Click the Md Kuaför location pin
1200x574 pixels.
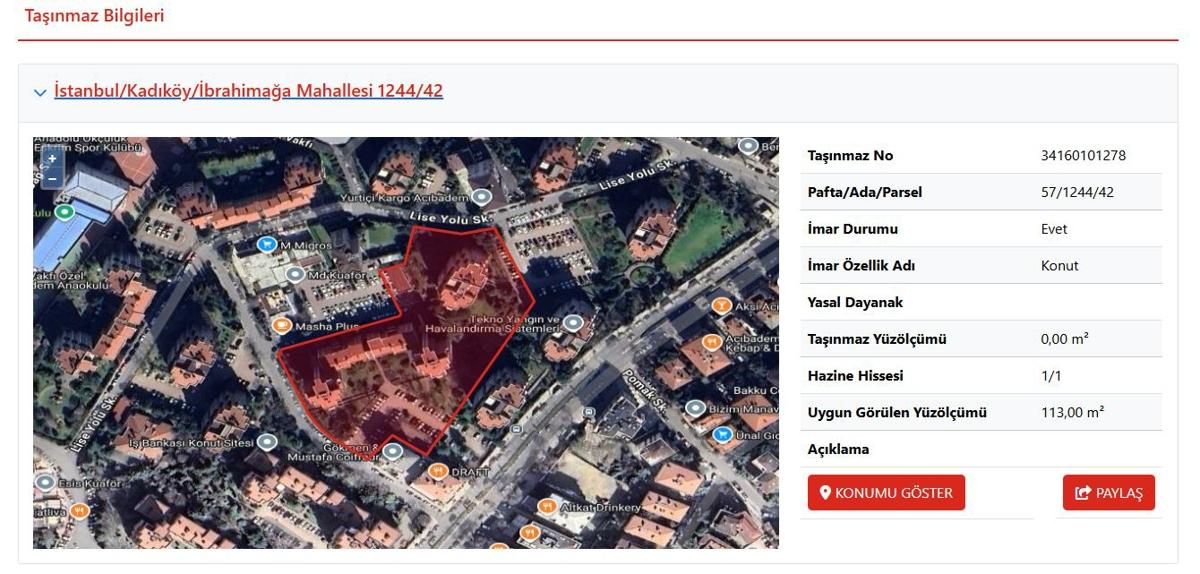tap(295, 274)
